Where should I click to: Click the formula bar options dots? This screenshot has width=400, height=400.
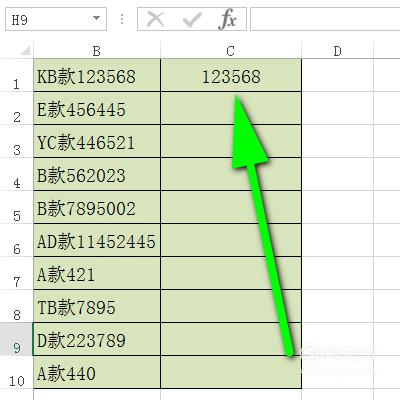tap(122, 19)
